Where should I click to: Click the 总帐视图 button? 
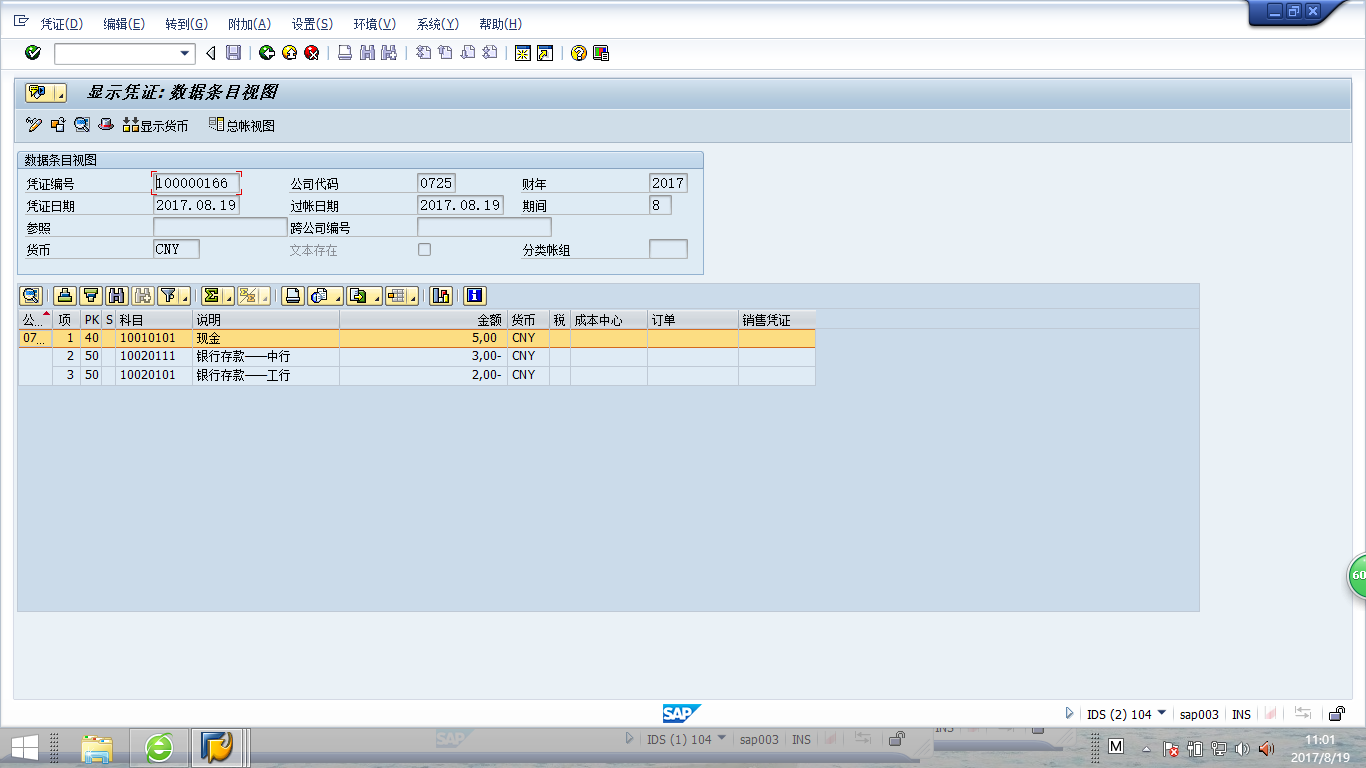tap(241, 126)
